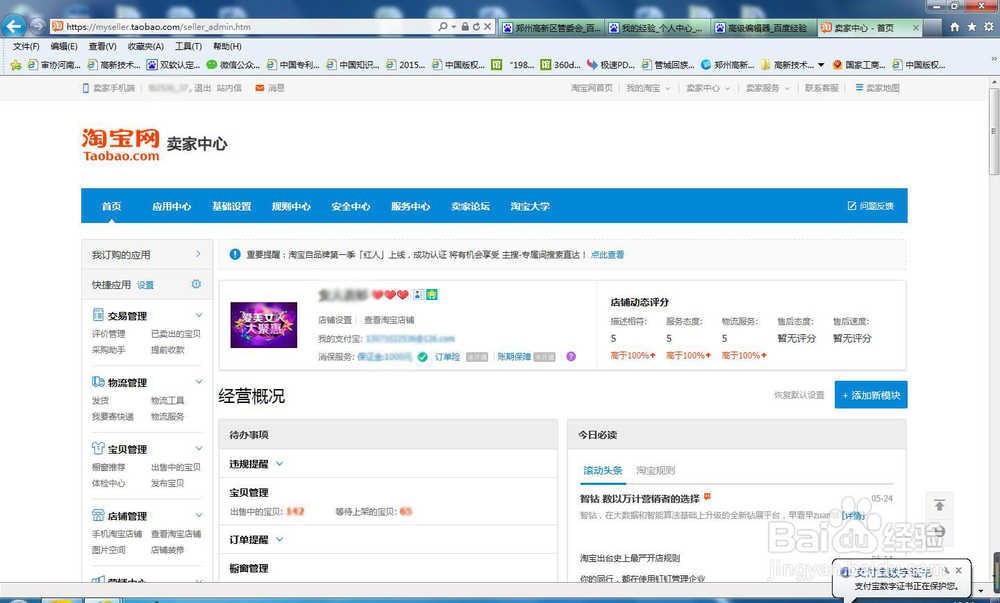Screen dimensions: 1000x603
Task: Click the URL address input field
Action: click(242, 27)
